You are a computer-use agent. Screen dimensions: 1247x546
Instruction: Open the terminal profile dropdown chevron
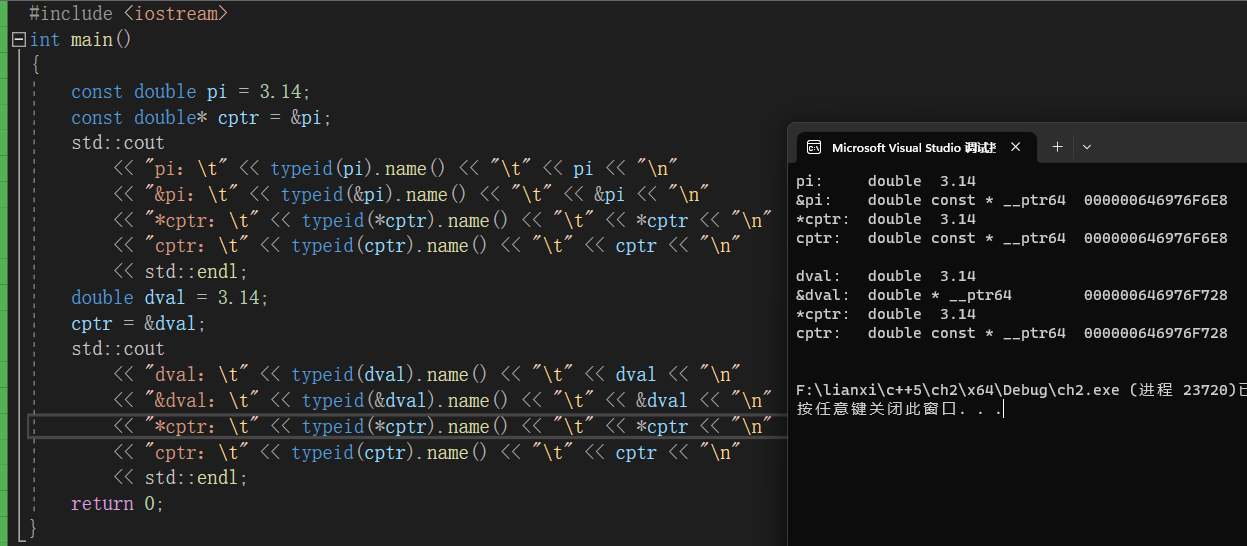point(1087,147)
